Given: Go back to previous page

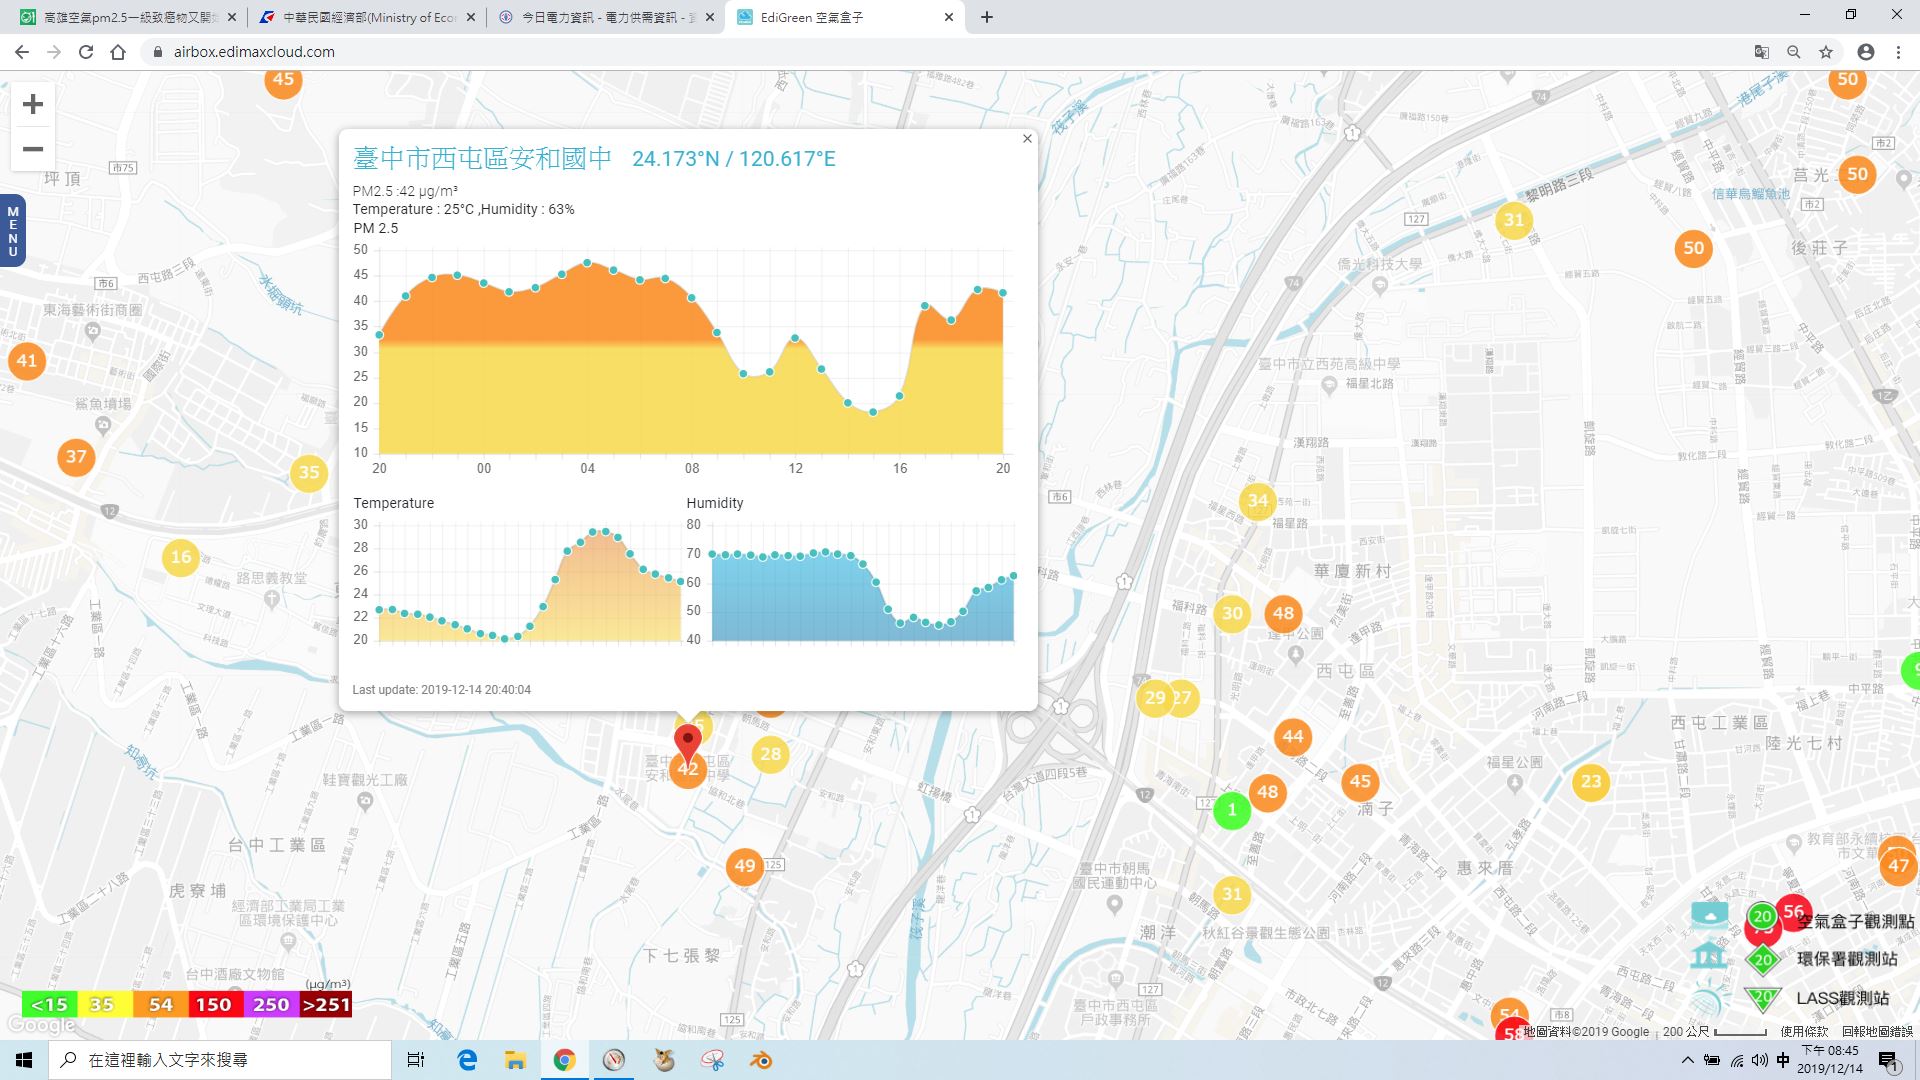Looking at the screenshot, I should [22, 52].
